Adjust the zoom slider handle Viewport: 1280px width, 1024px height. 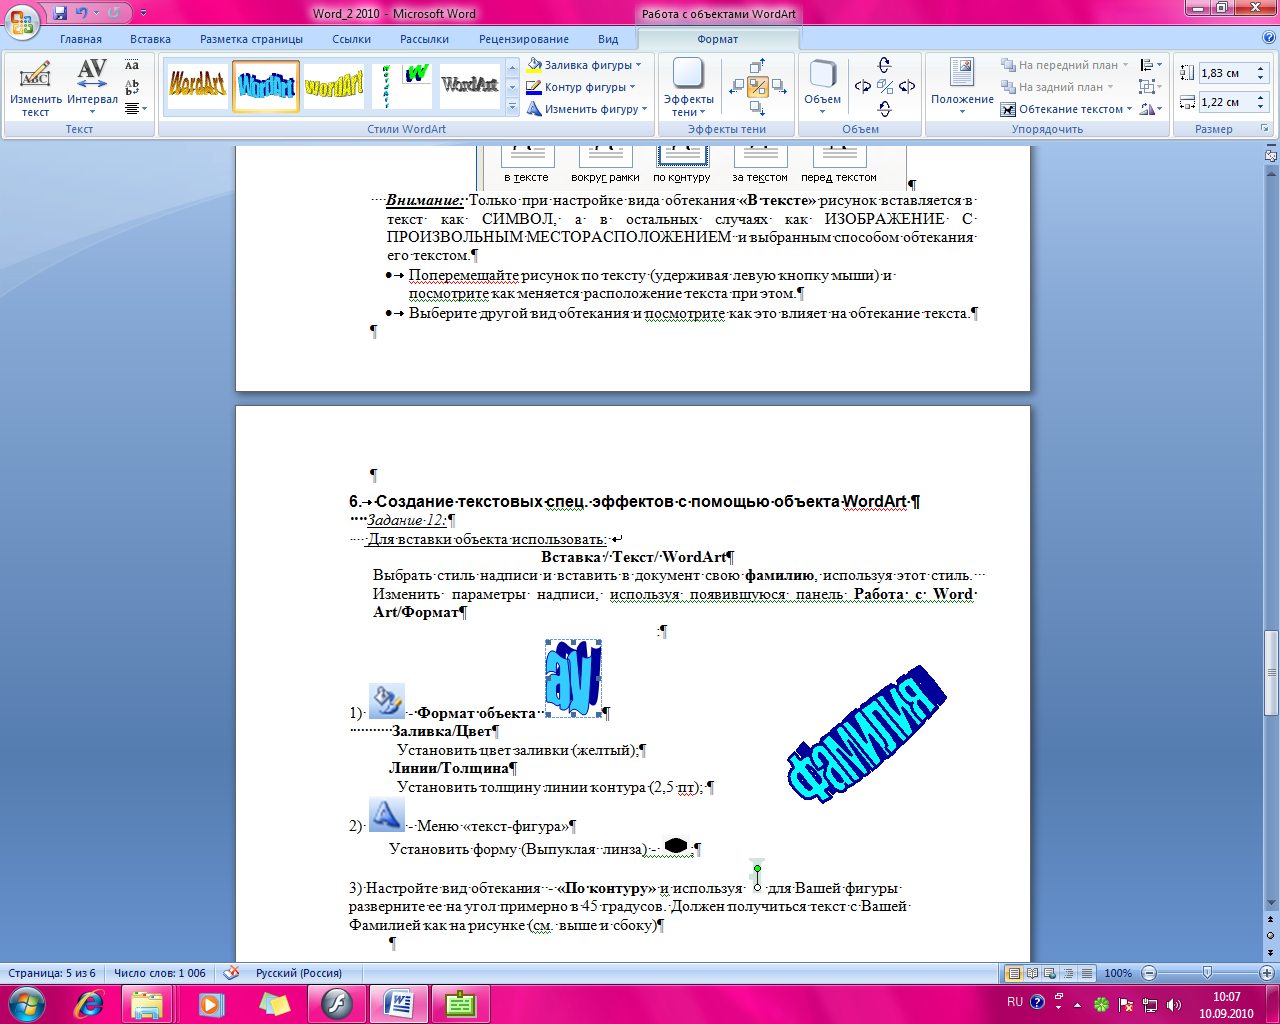click(1207, 973)
